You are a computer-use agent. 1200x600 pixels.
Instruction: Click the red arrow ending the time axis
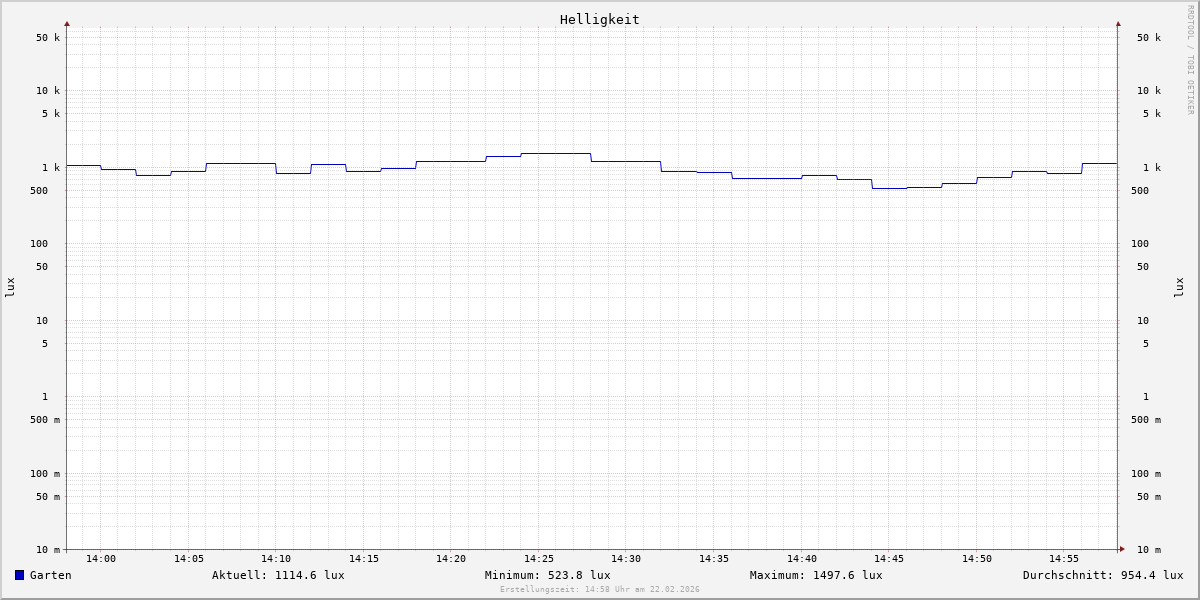click(x=1122, y=549)
